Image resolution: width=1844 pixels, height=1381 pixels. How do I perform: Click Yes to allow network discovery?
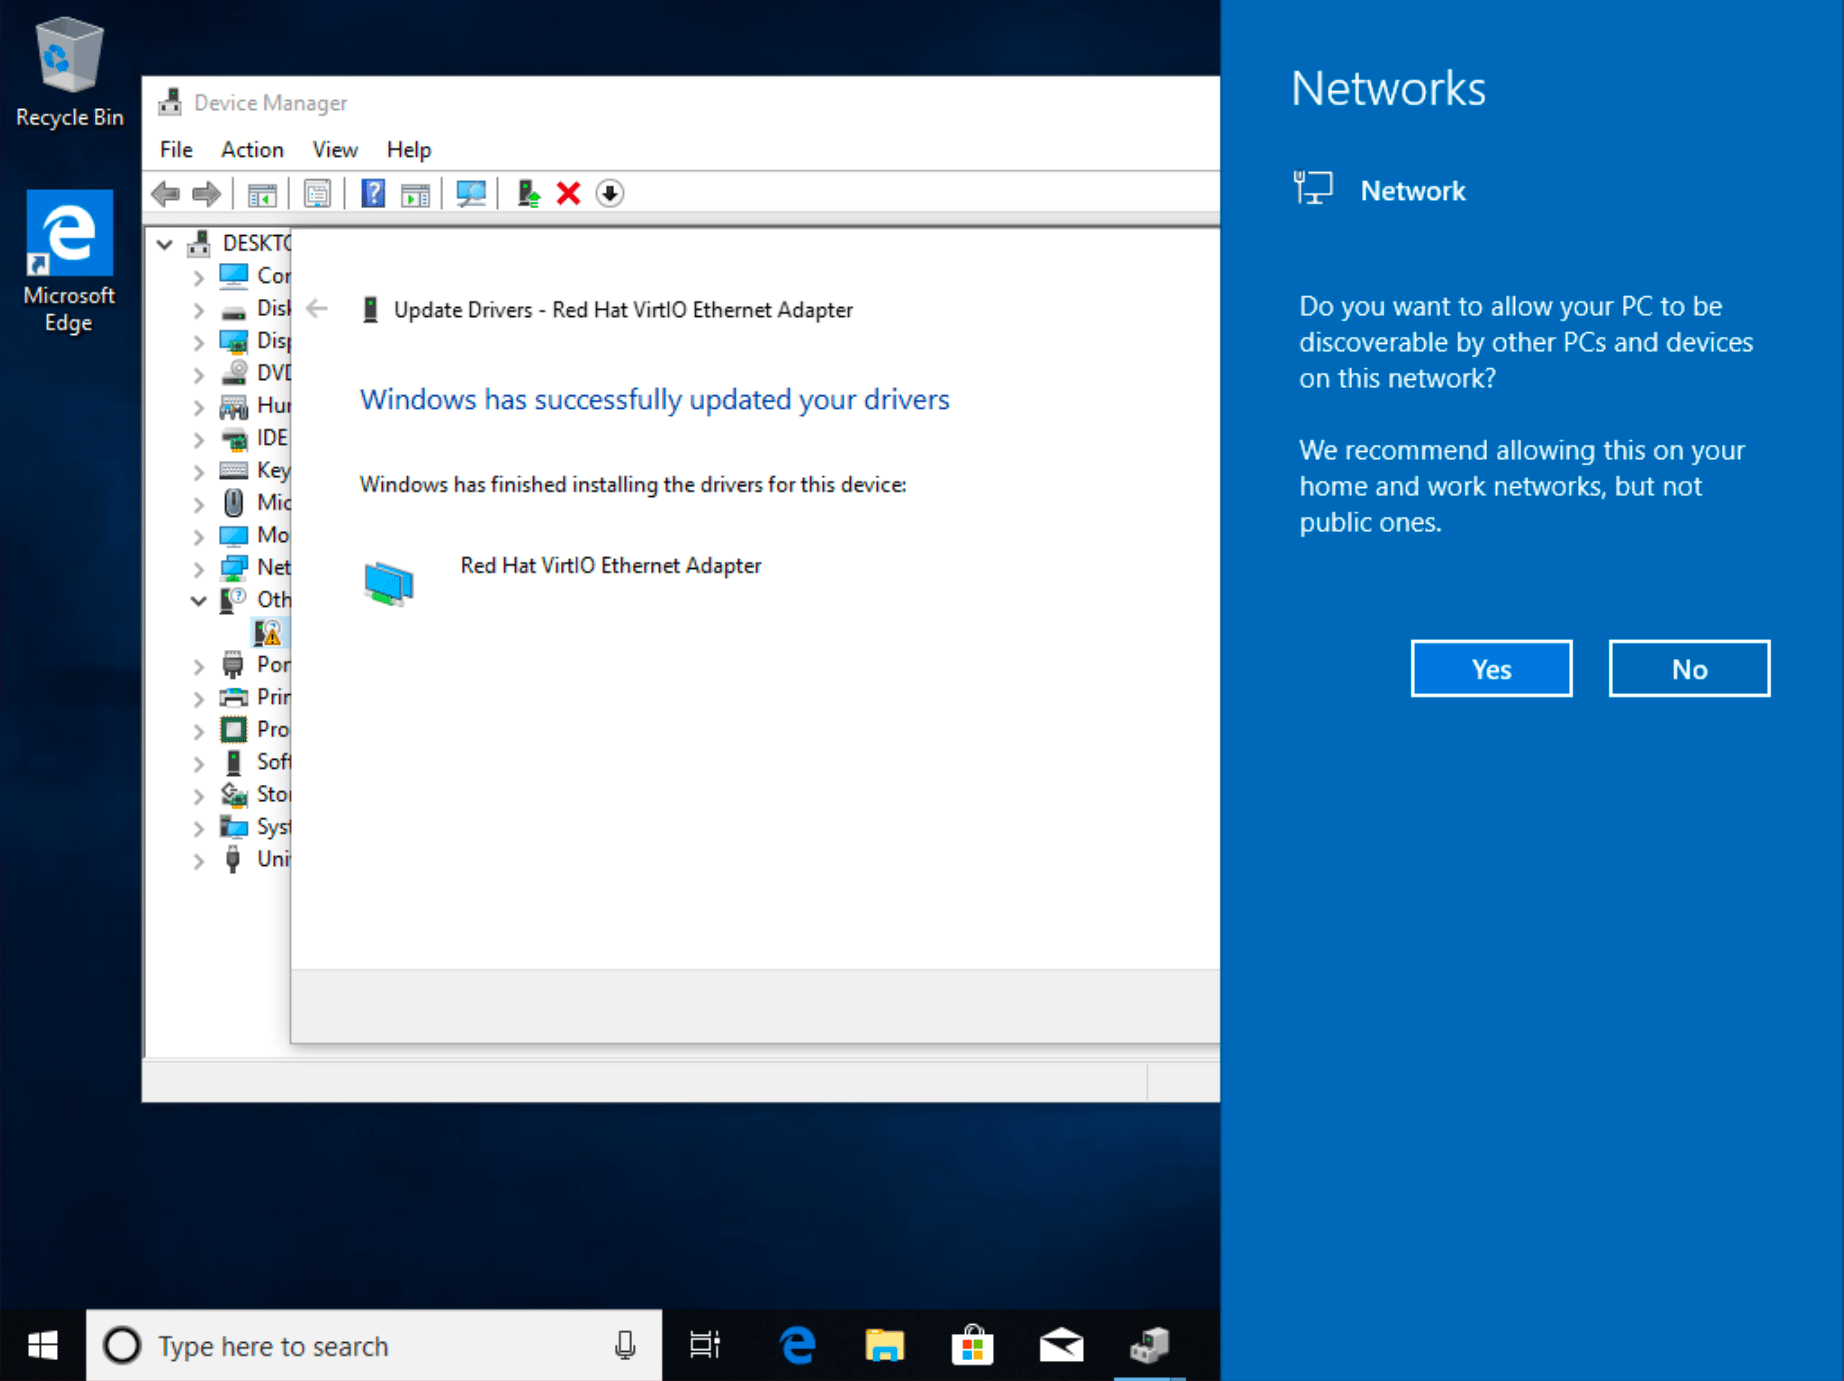point(1491,668)
